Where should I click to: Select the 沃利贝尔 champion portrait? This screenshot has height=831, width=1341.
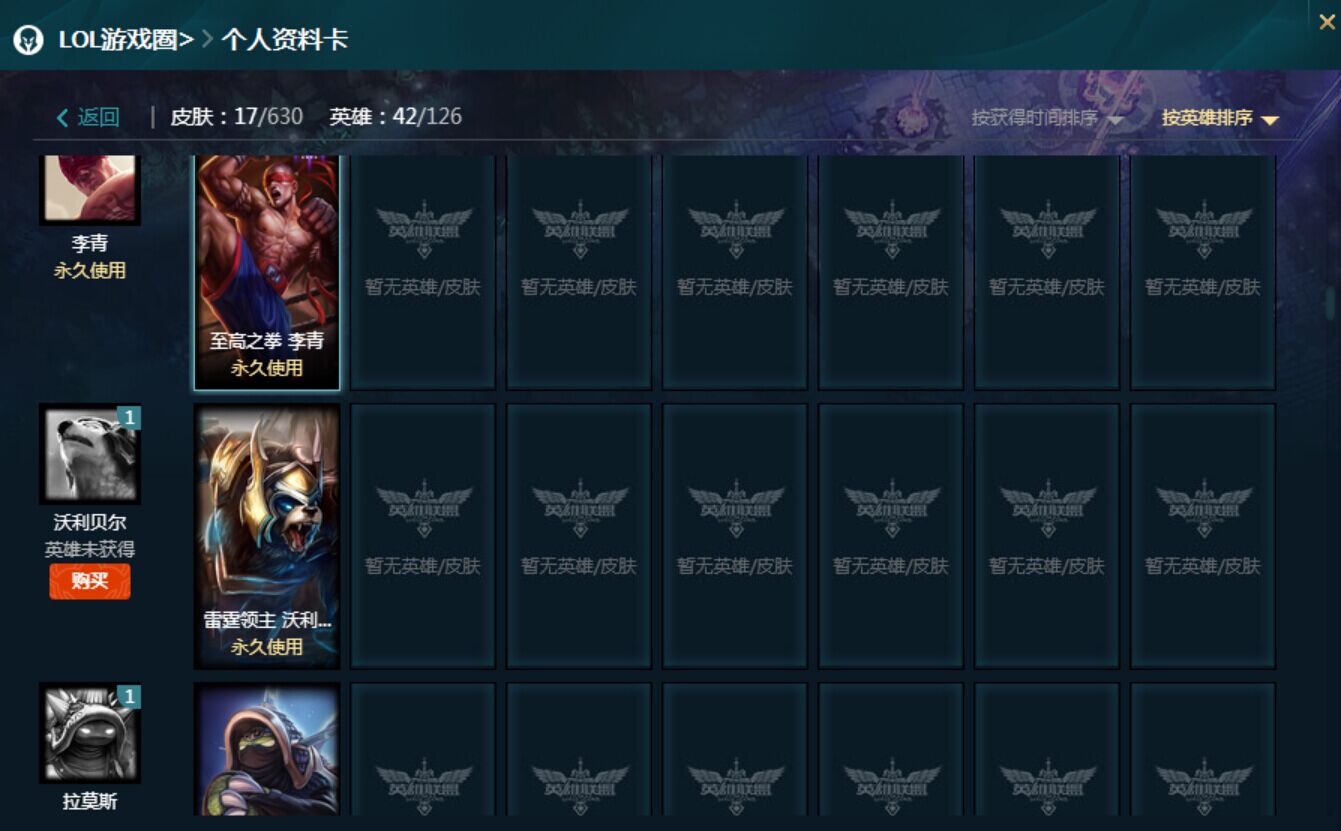(x=90, y=454)
